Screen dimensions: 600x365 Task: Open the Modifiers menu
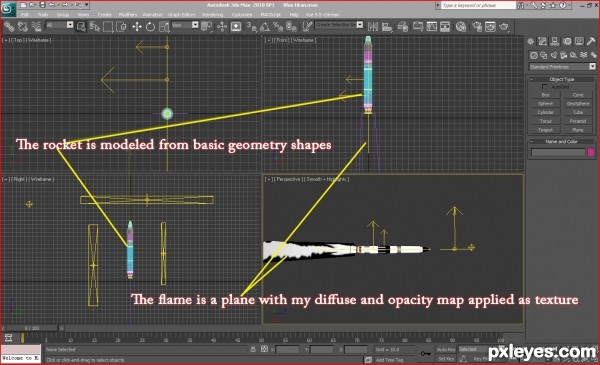tap(128, 15)
